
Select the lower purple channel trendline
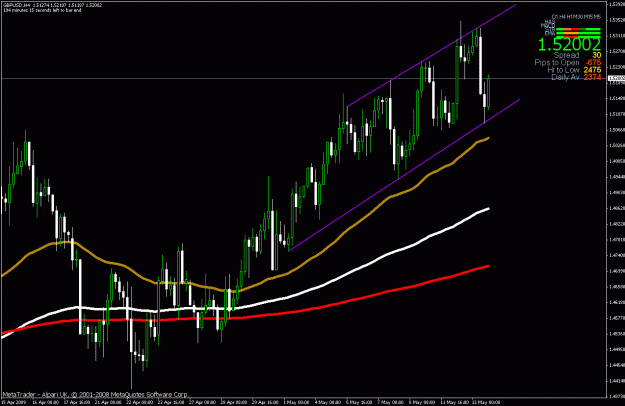pyautogui.click(x=404, y=175)
